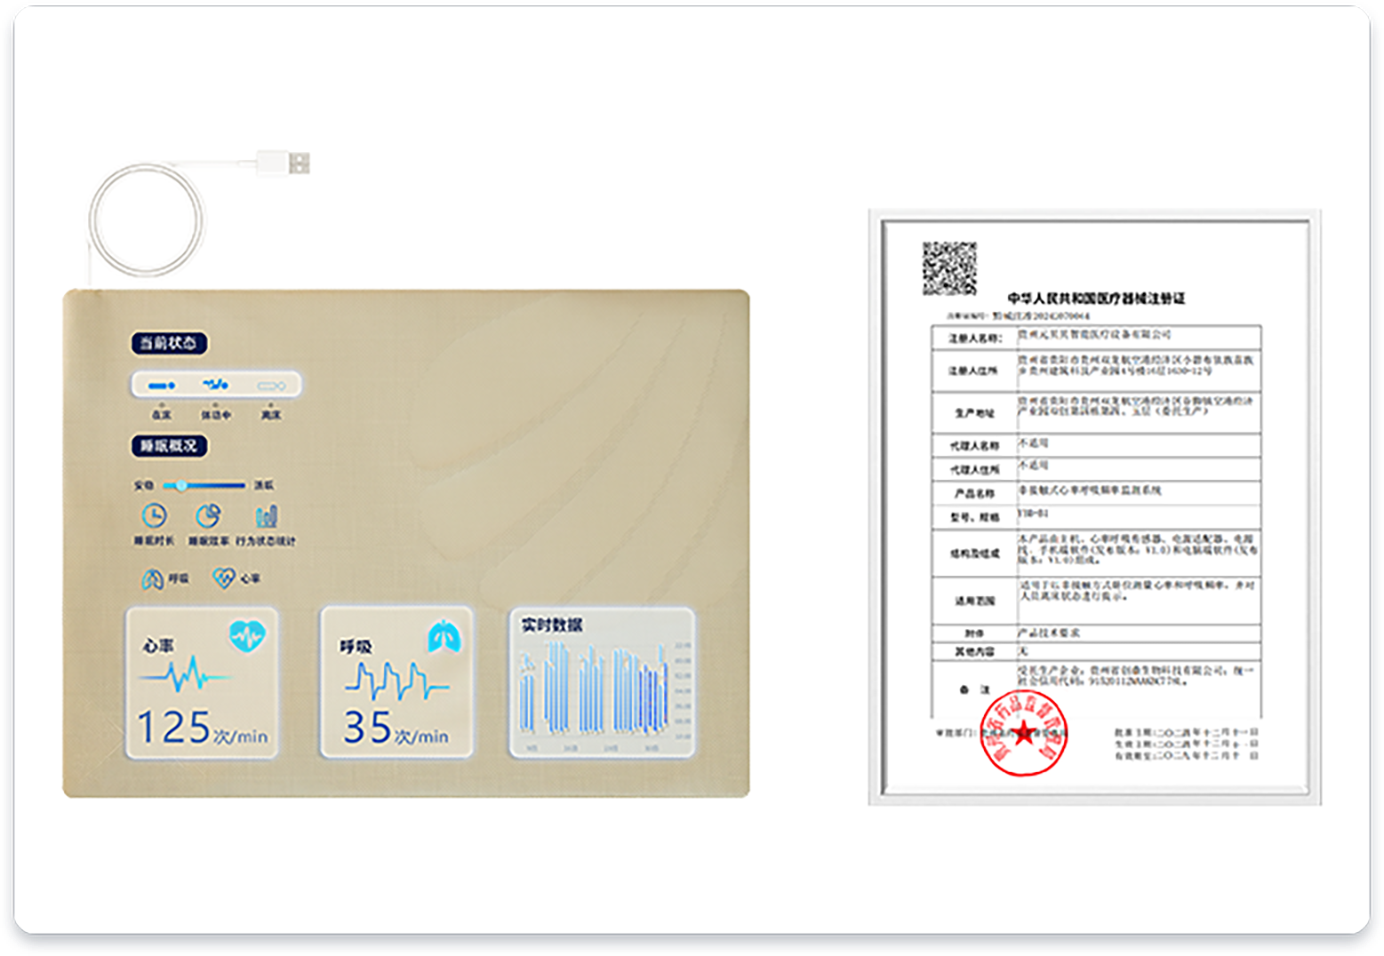Click the 代理人名称 row label
Screen dimensions: 1384x956
[974, 446]
